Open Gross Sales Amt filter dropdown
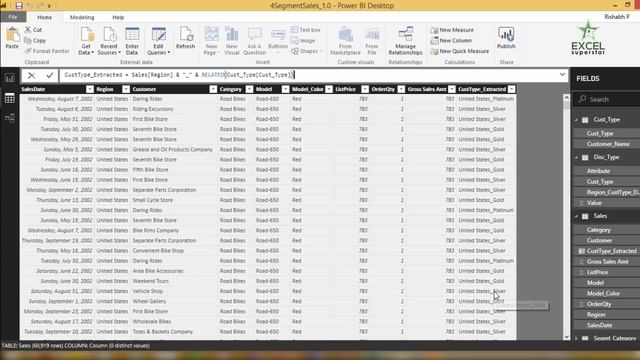This screenshot has height=360, width=640. click(x=451, y=89)
